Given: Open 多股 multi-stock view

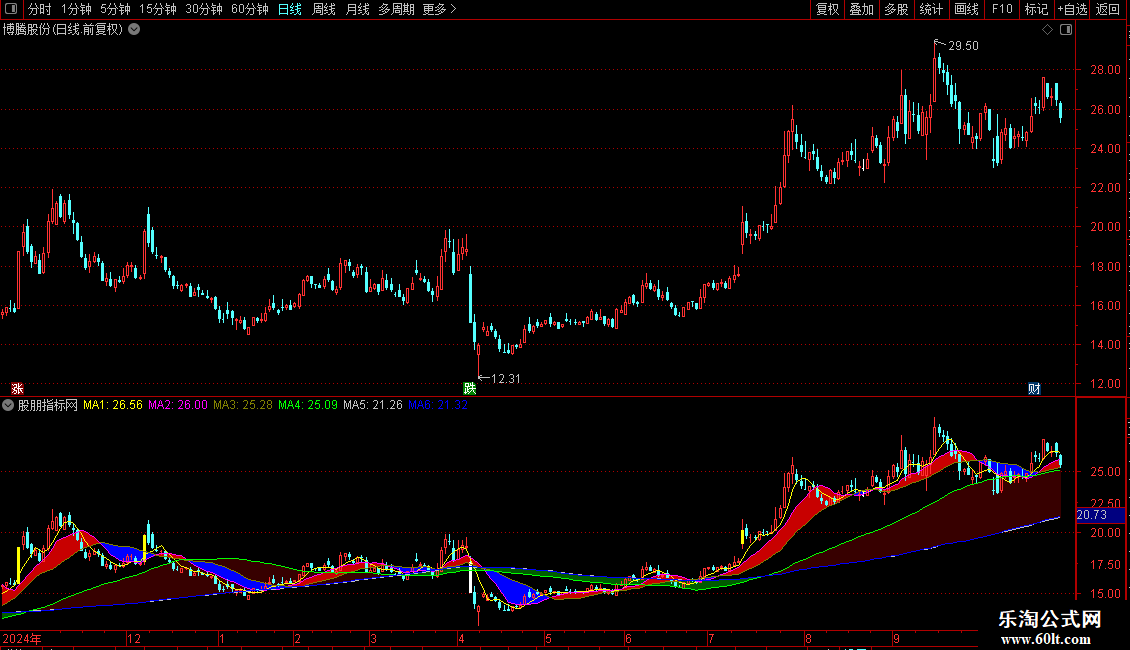Looking at the screenshot, I should [897, 9].
